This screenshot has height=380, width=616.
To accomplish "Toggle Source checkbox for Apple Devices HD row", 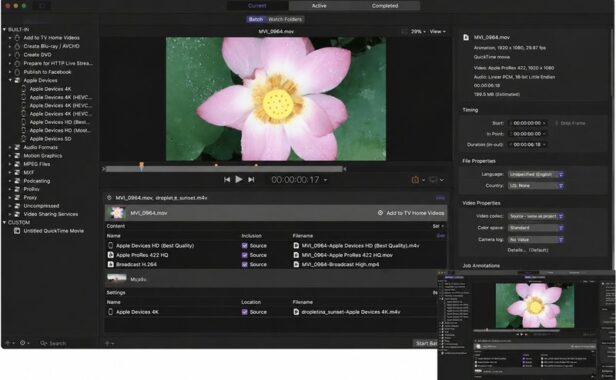I will click(244, 246).
